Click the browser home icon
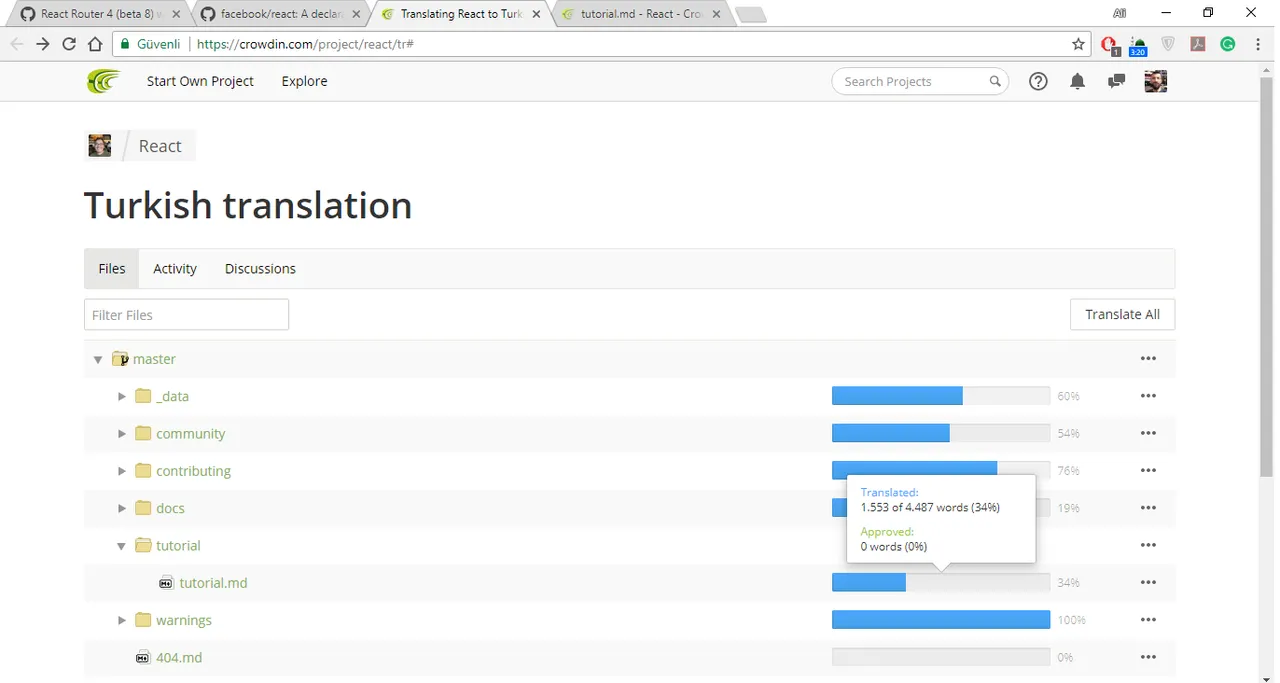The height and width of the screenshot is (683, 1280). tap(95, 44)
